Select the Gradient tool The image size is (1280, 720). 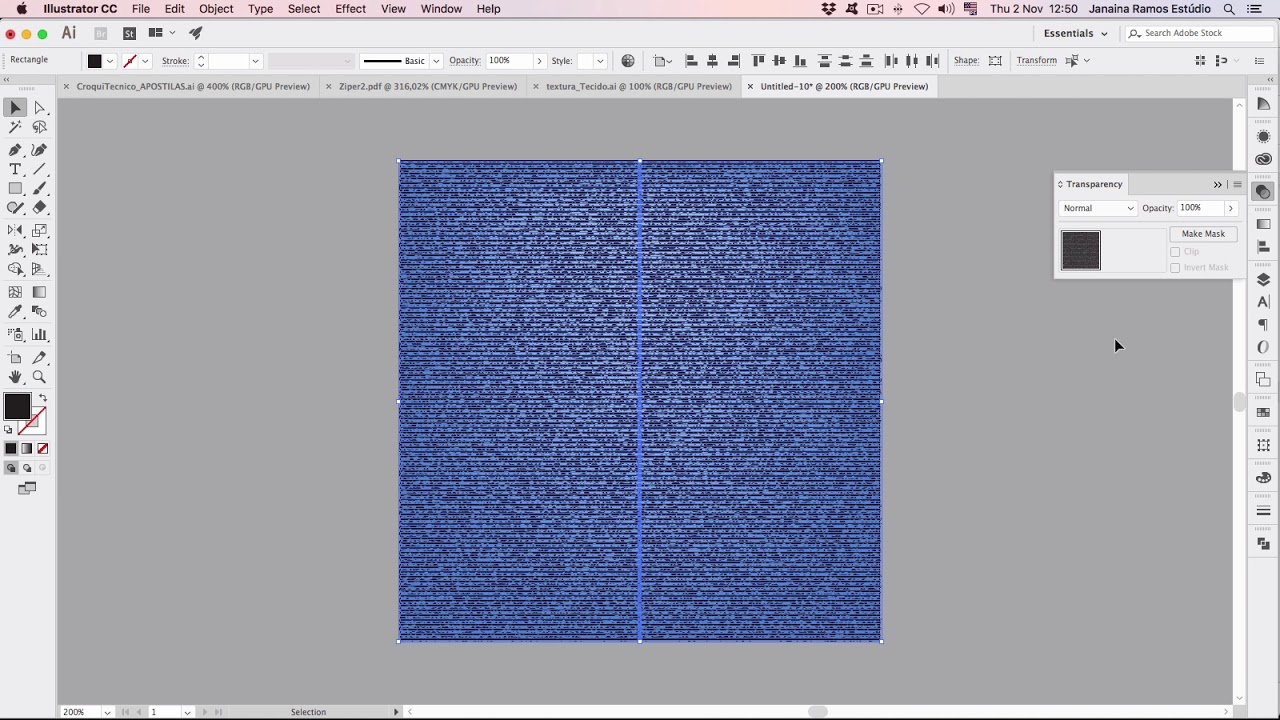39,292
